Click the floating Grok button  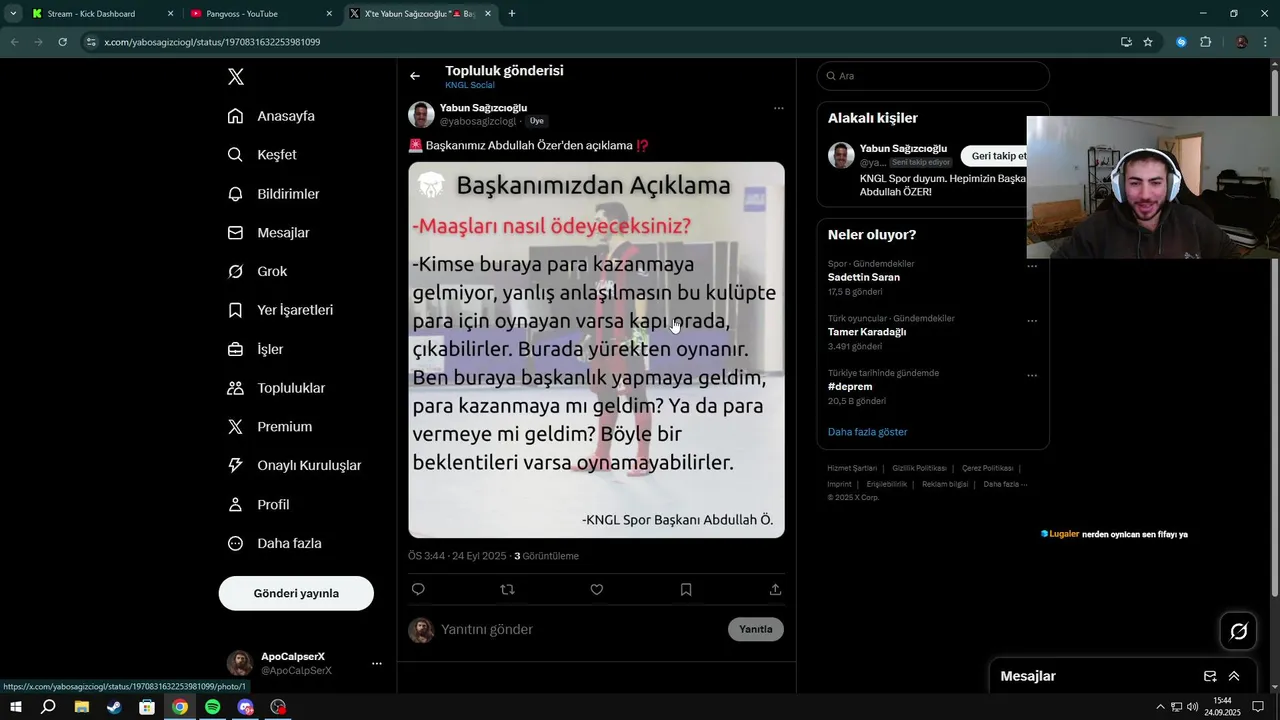(1238, 631)
